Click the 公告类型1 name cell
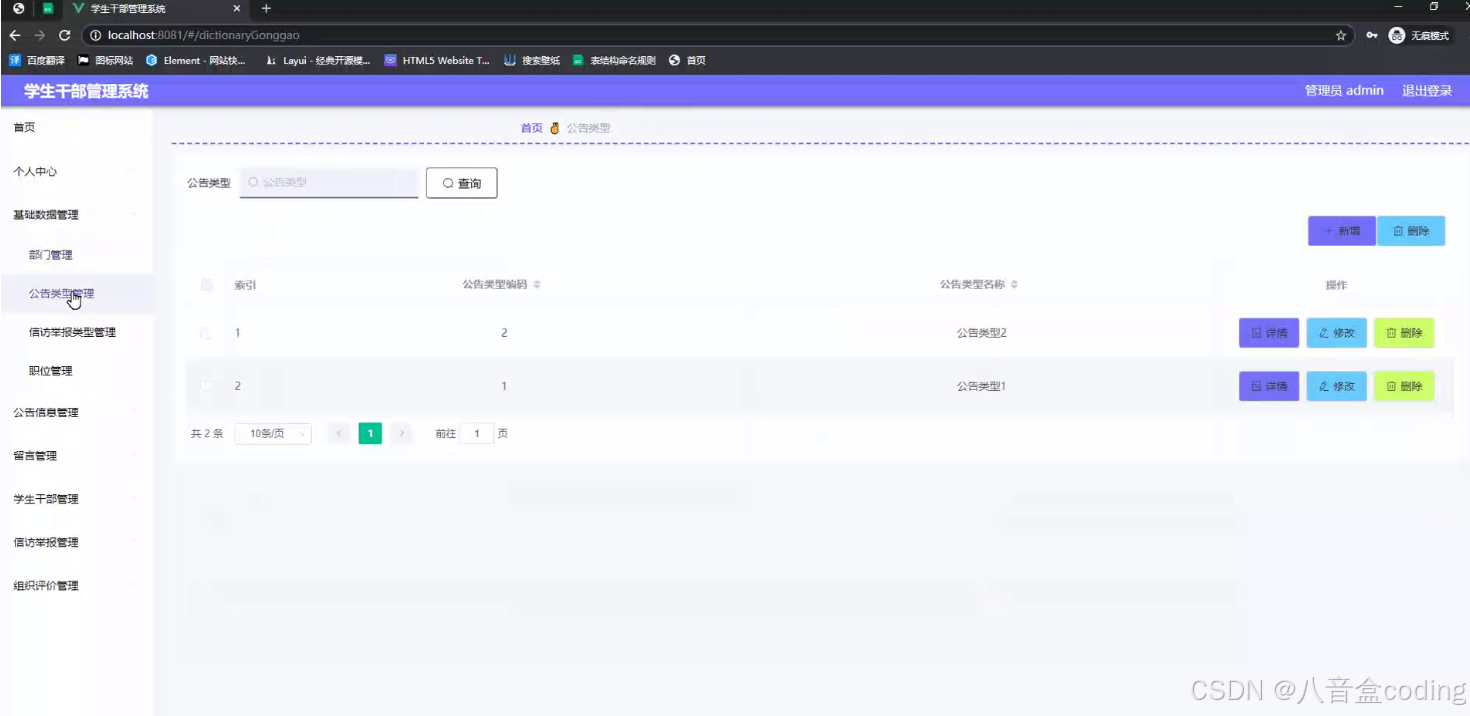Viewport: 1470px width, 716px height. [981, 386]
